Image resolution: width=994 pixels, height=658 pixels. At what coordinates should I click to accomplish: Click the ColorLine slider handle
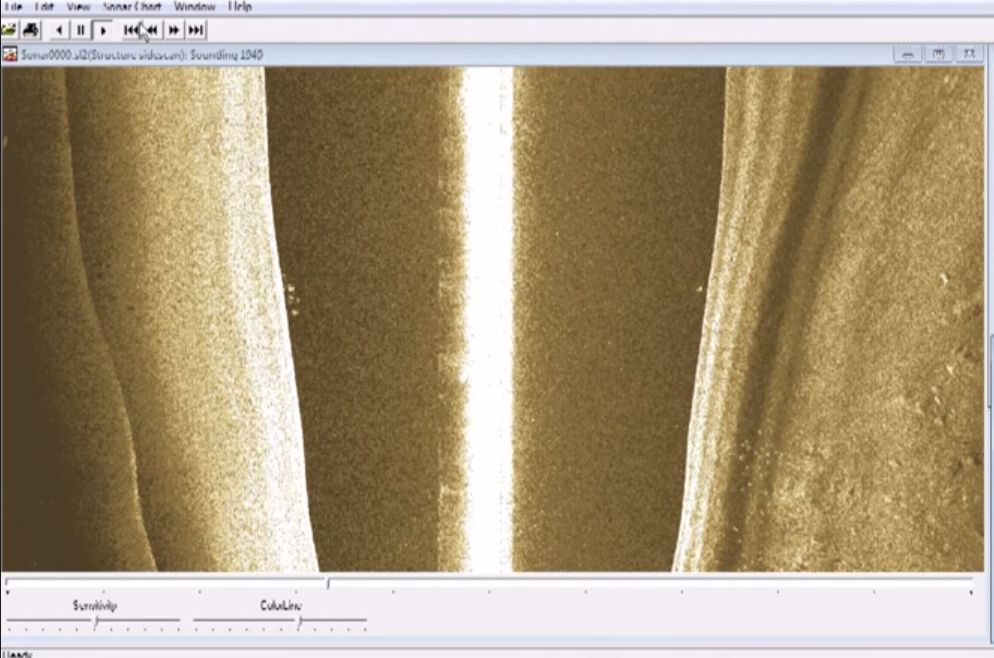point(299,622)
